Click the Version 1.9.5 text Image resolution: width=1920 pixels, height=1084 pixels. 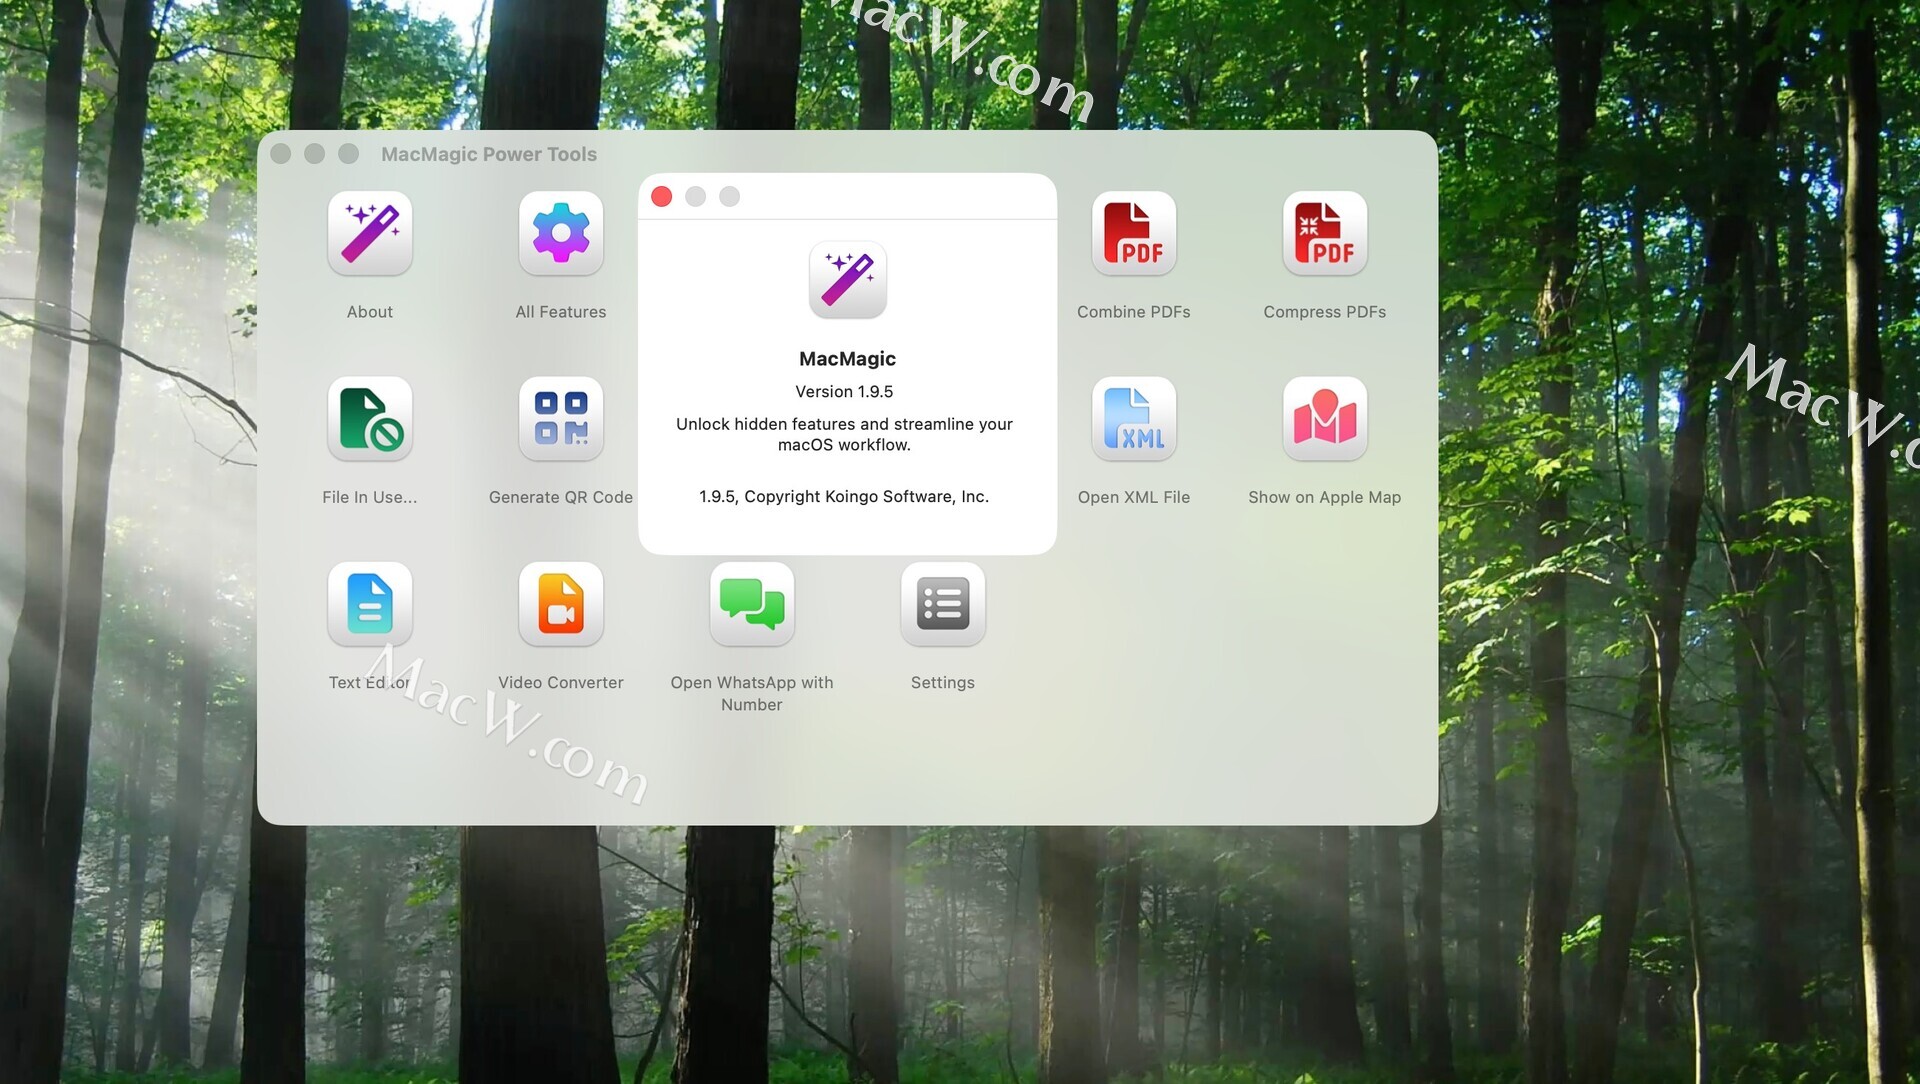844,392
